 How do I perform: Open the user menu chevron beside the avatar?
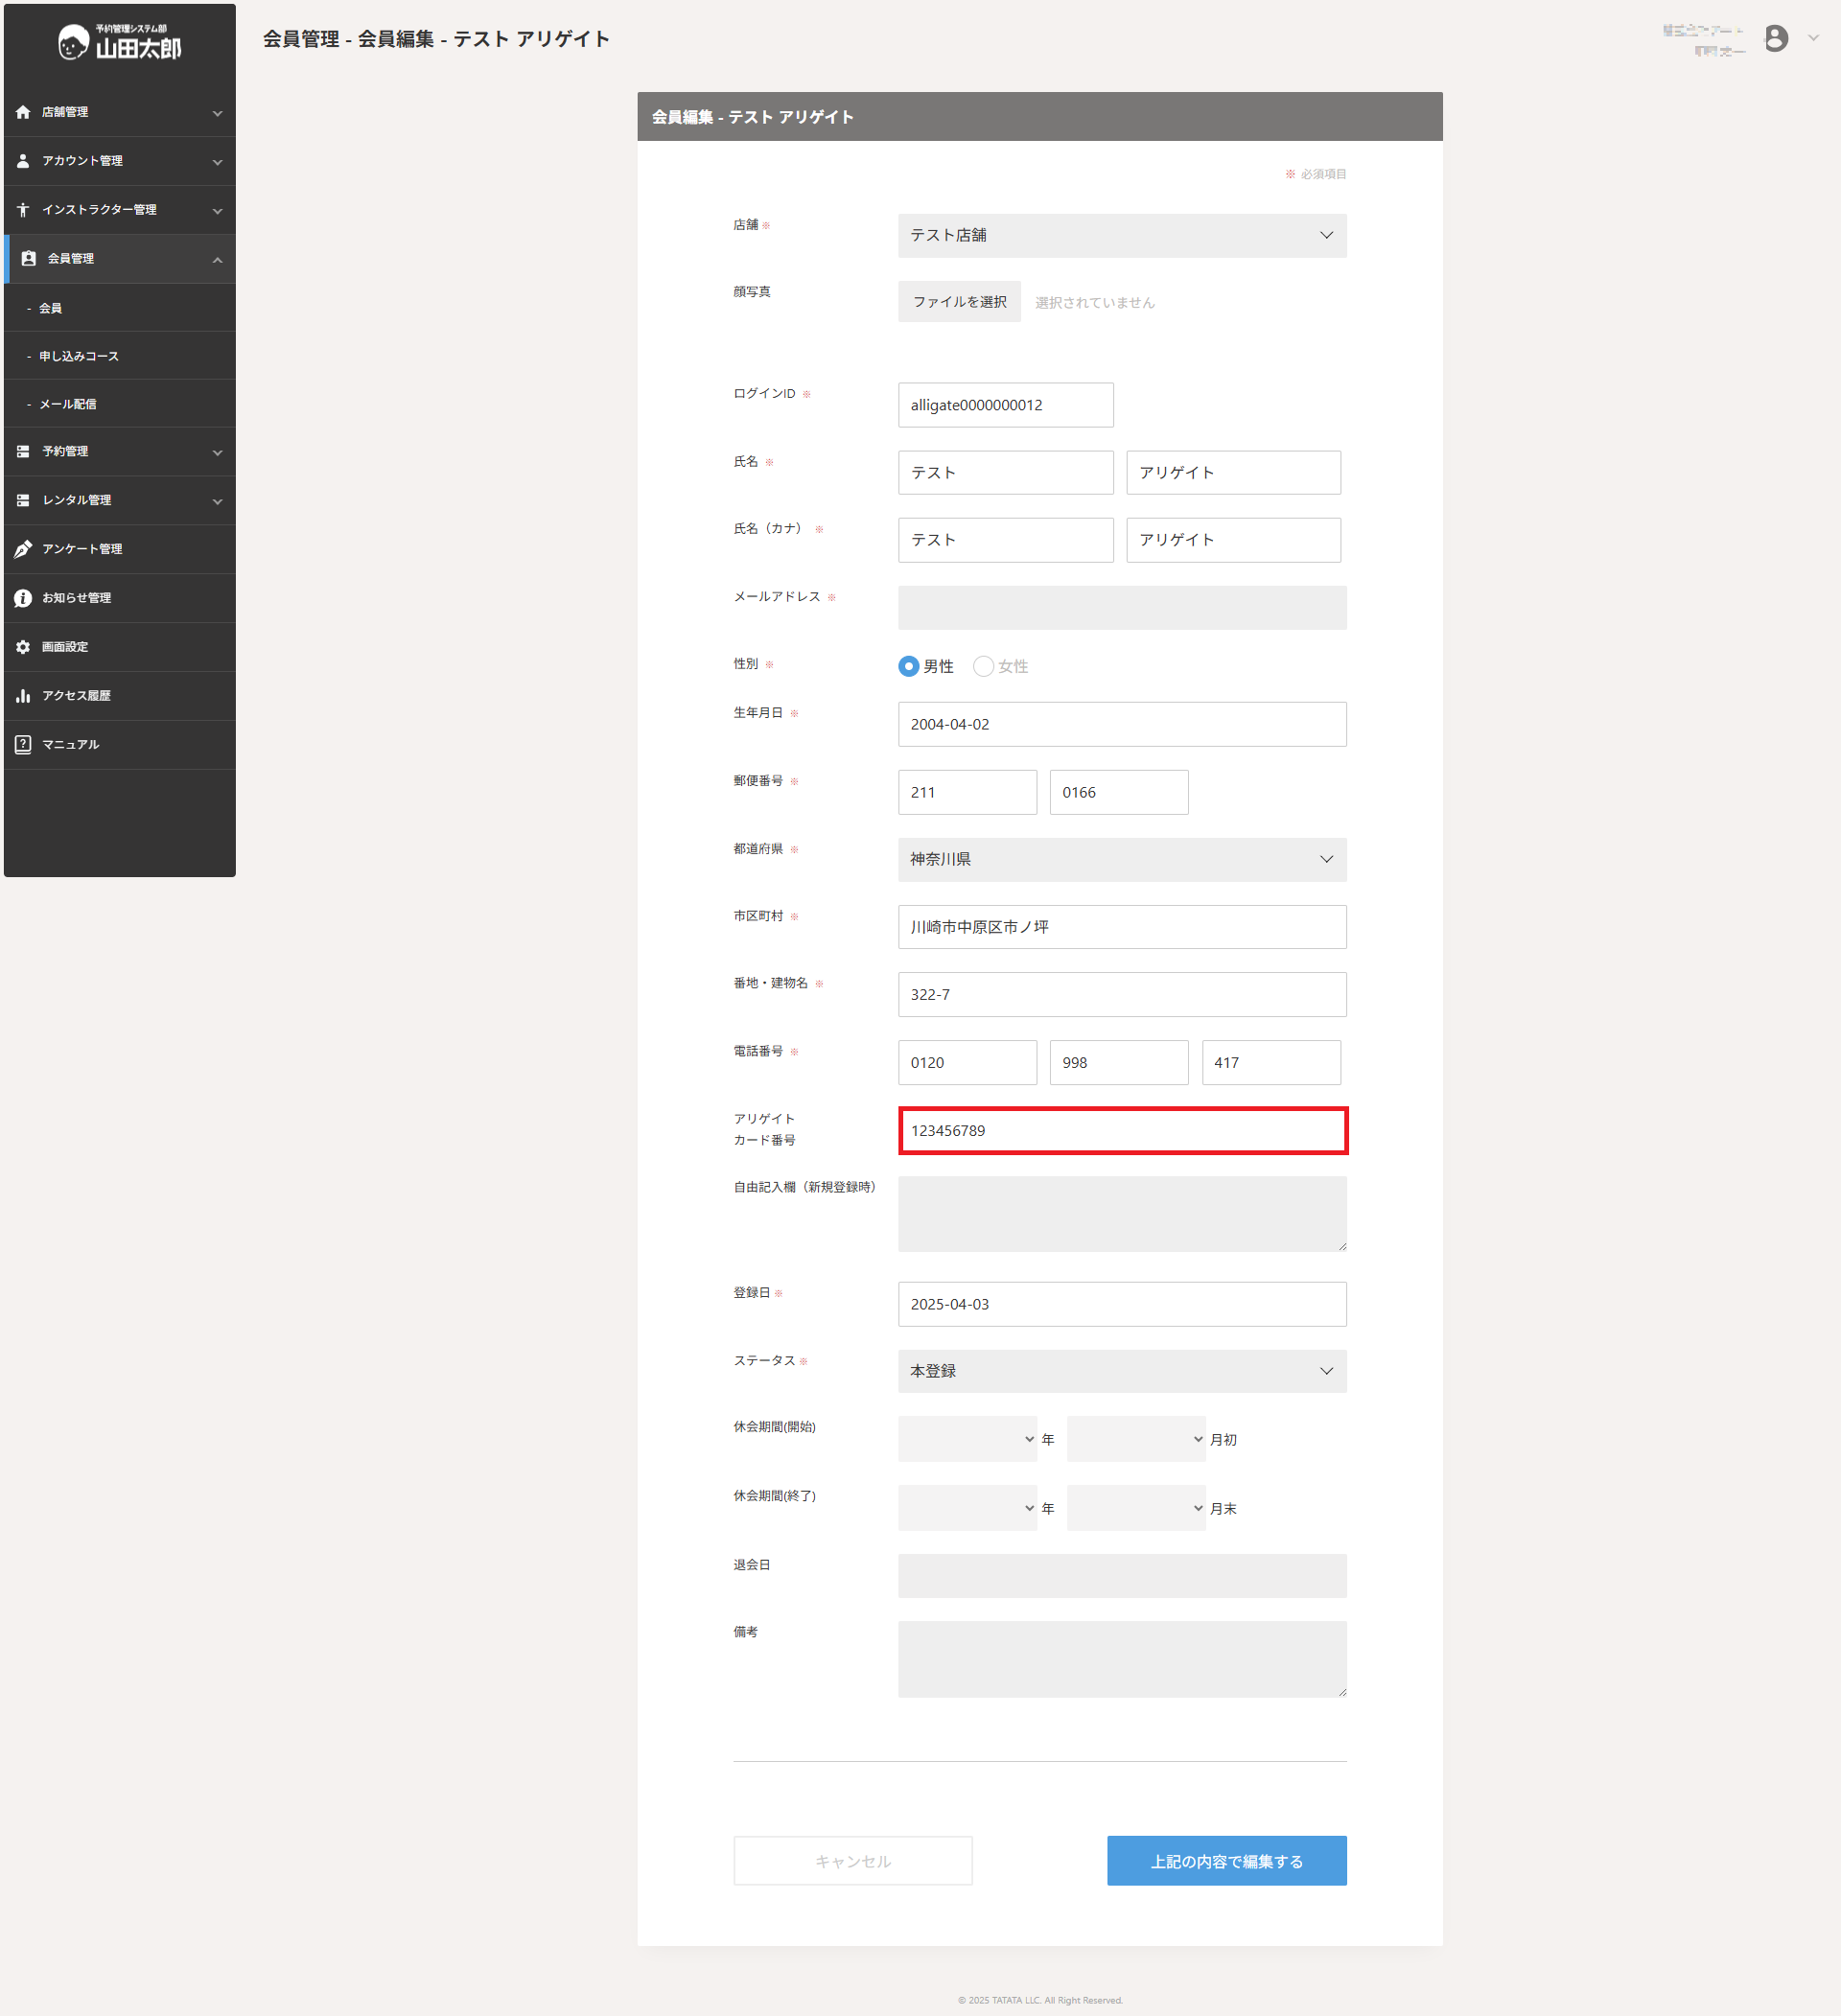(x=1813, y=38)
